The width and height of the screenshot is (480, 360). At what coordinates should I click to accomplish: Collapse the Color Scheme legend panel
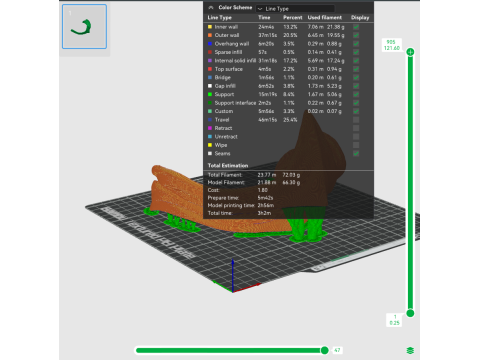(211, 7)
